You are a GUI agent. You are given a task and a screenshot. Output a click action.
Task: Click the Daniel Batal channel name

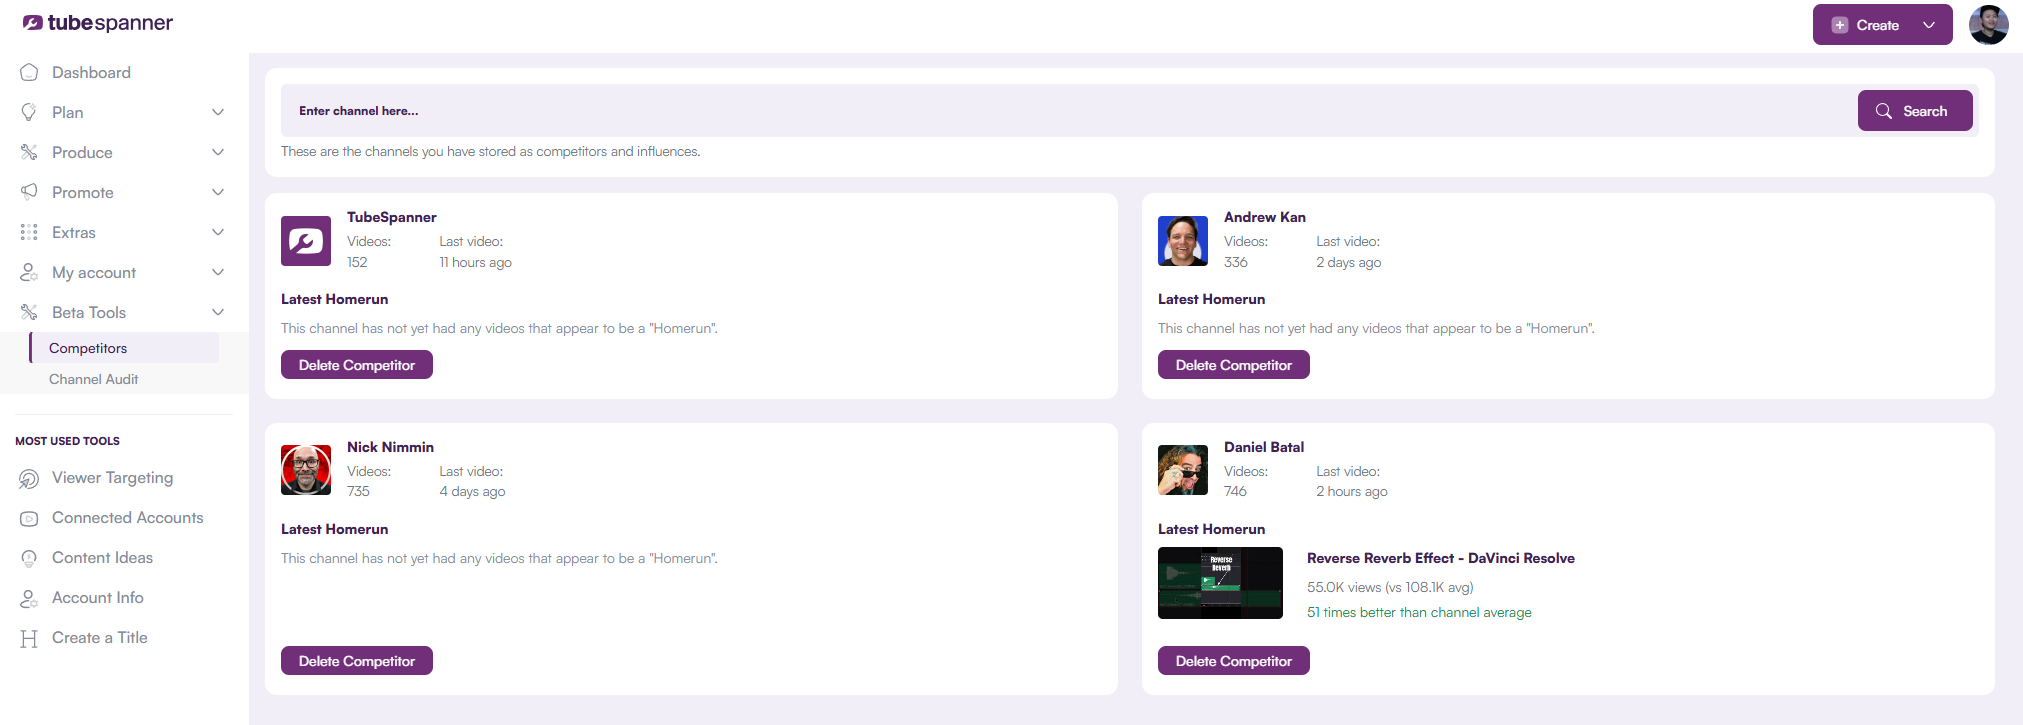[x=1264, y=447]
